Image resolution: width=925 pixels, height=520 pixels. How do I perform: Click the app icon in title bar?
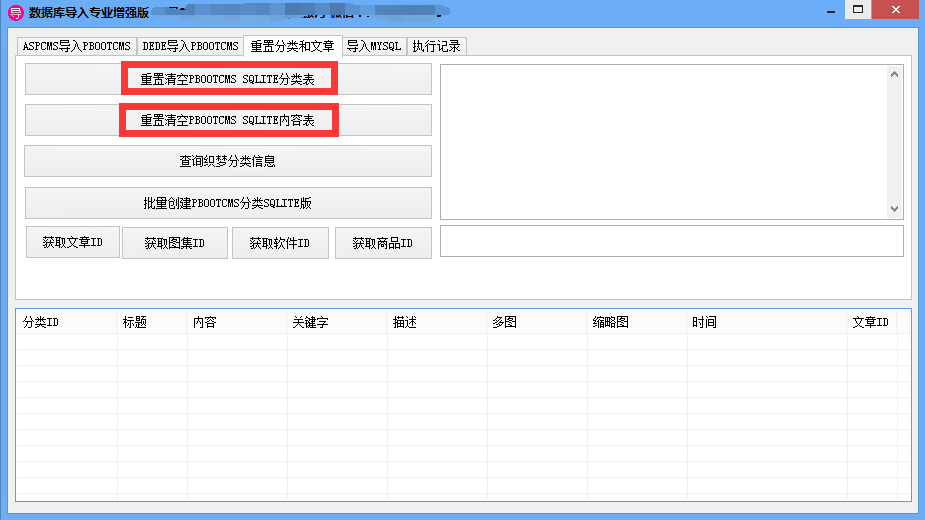click(x=15, y=12)
